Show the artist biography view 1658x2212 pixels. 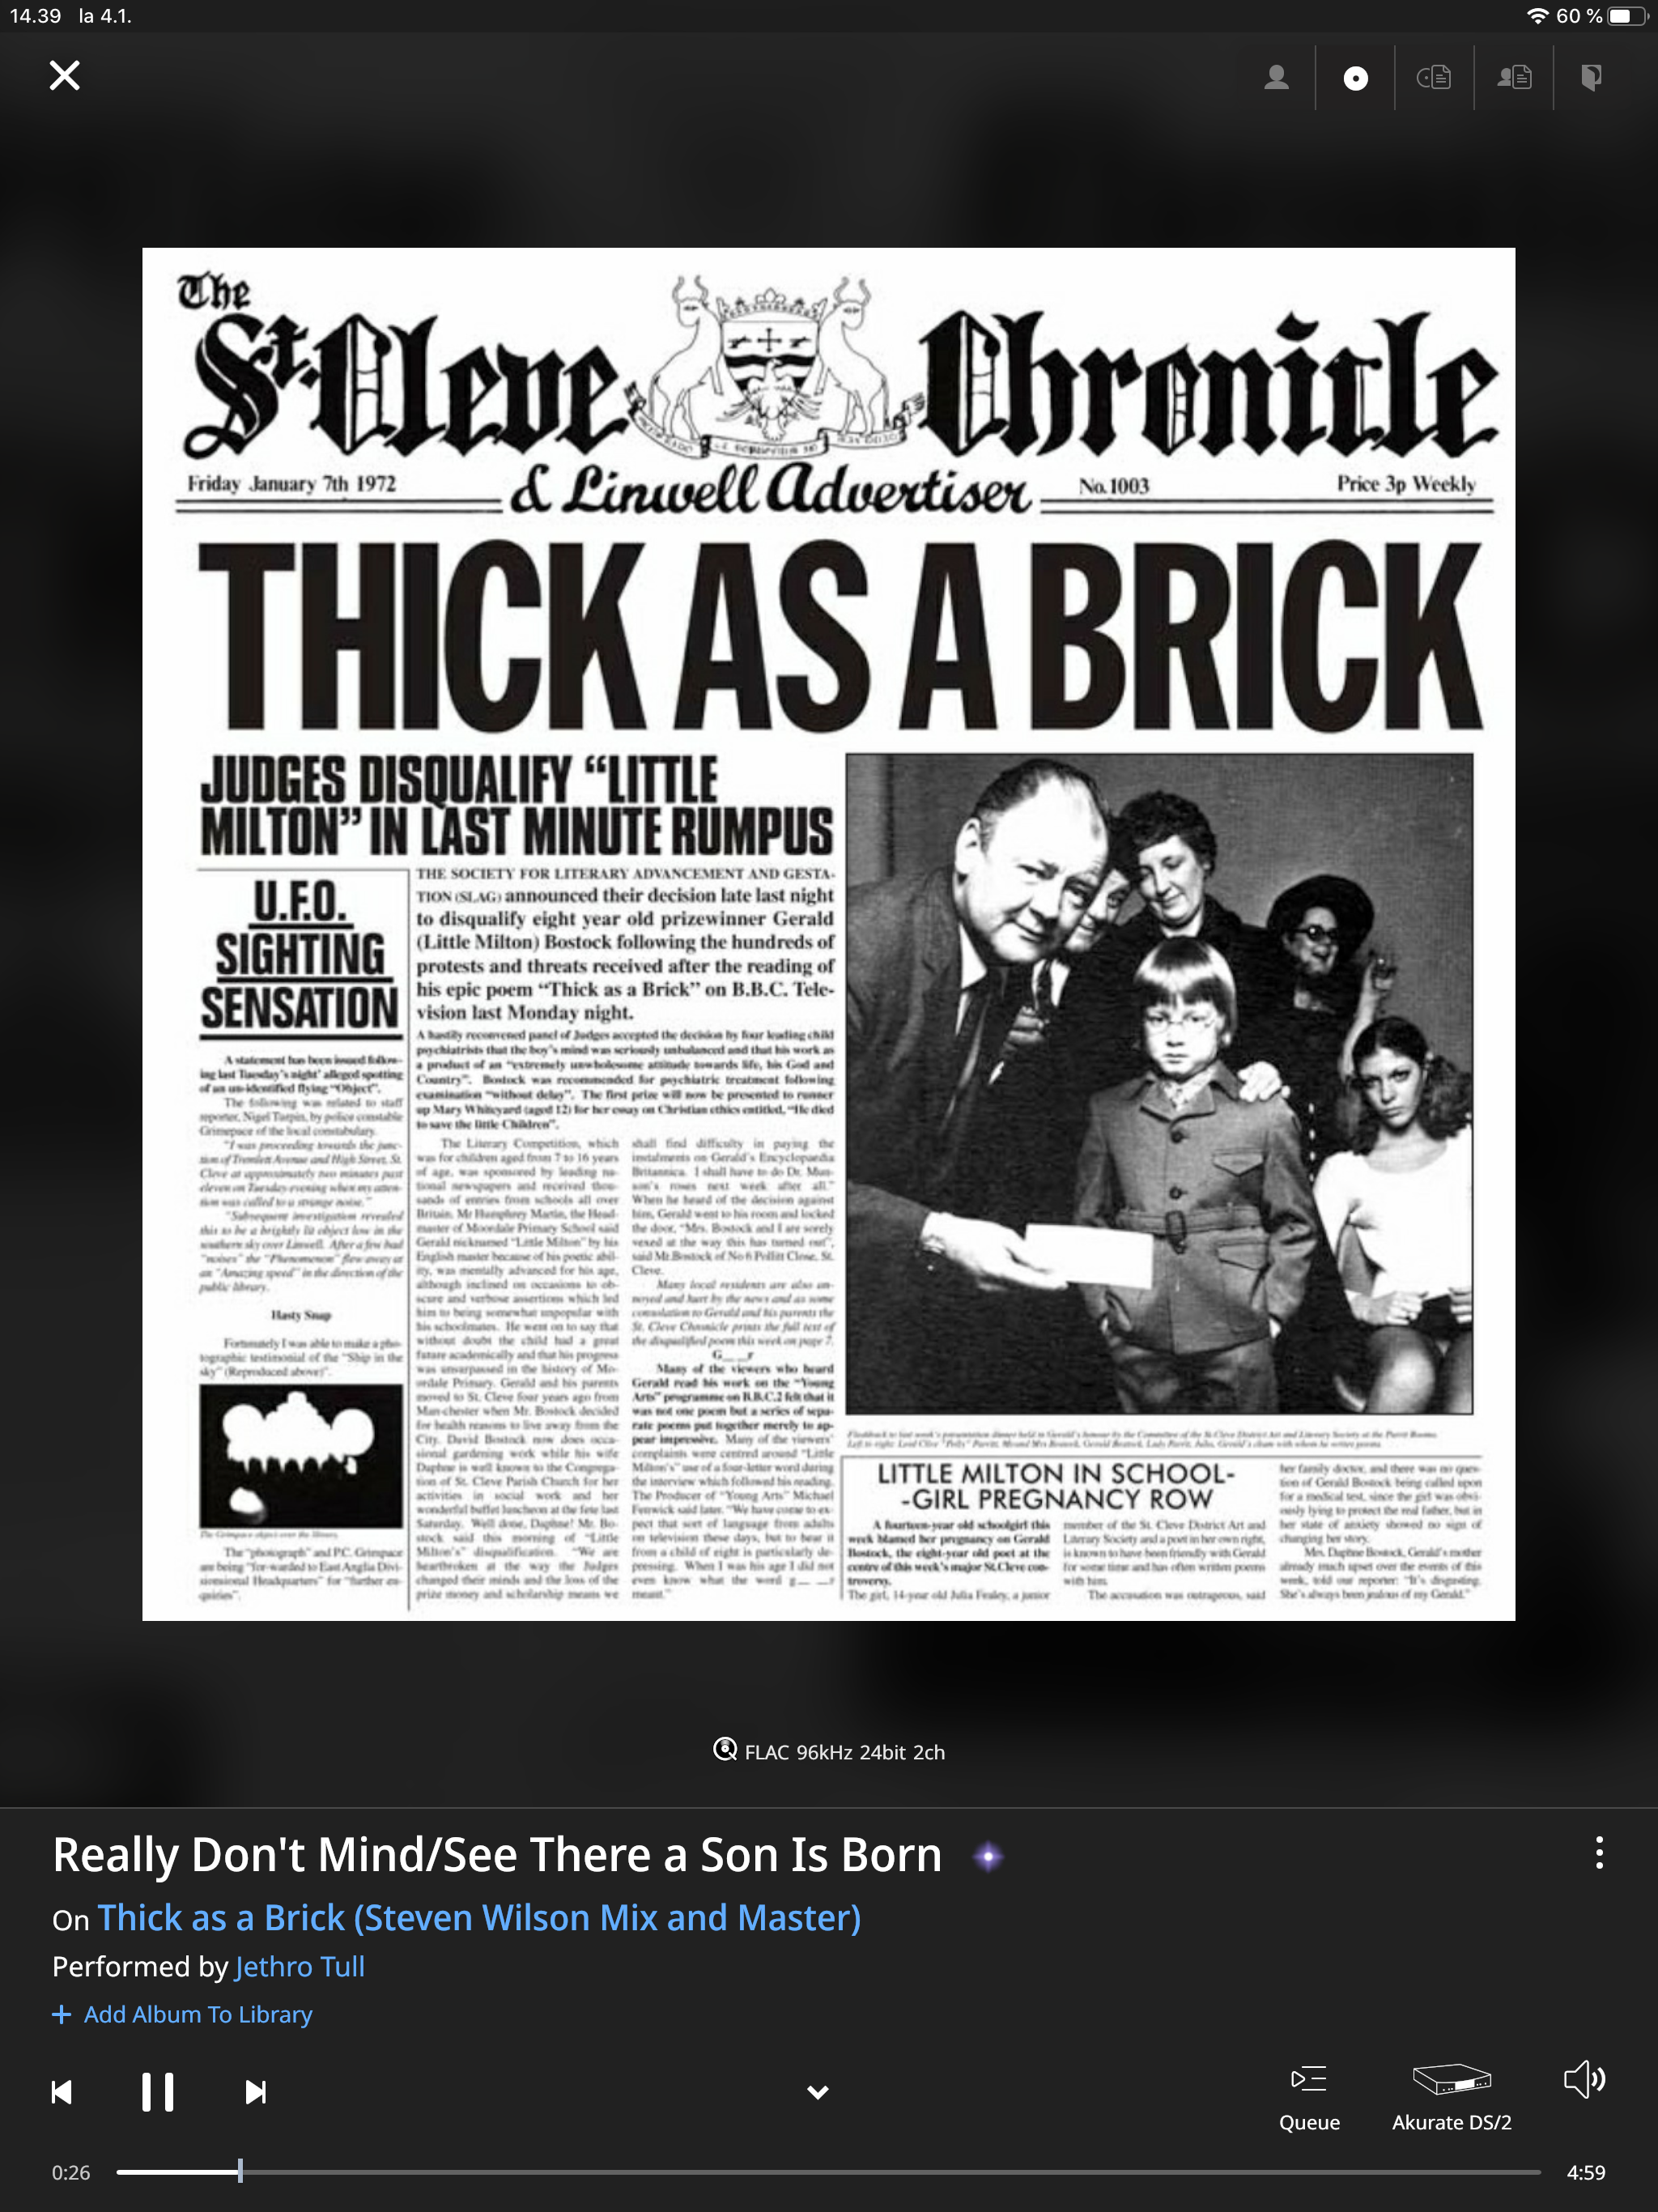[1514, 77]
